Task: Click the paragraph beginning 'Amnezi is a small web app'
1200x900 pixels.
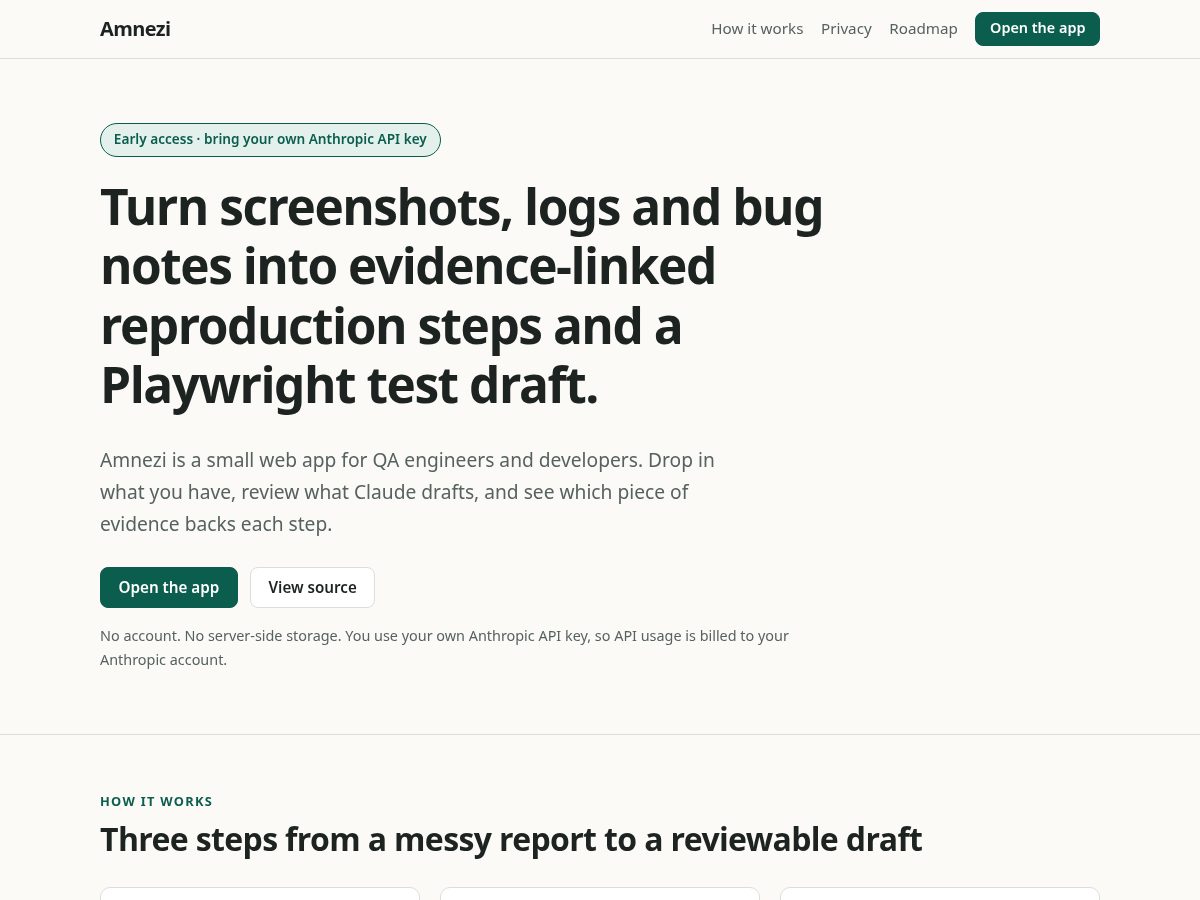Action: pos(407,492)
